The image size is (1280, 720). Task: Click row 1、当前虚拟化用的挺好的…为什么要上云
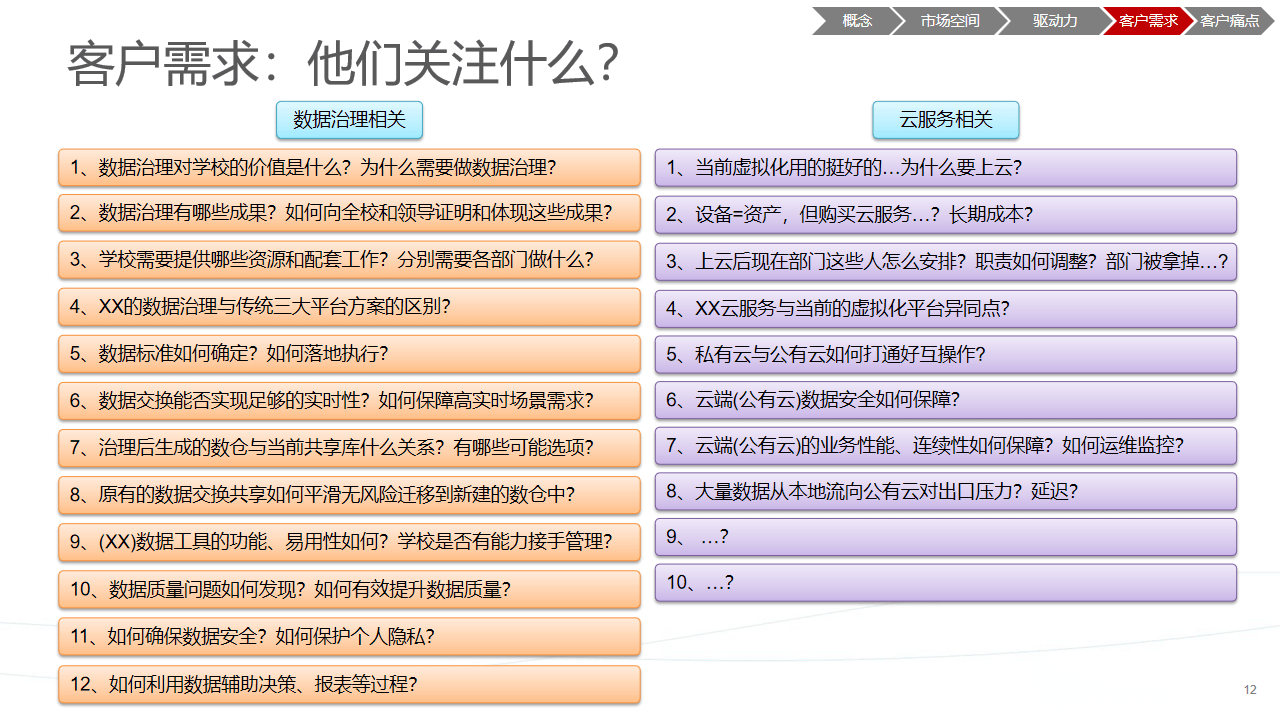pos(946,168)
